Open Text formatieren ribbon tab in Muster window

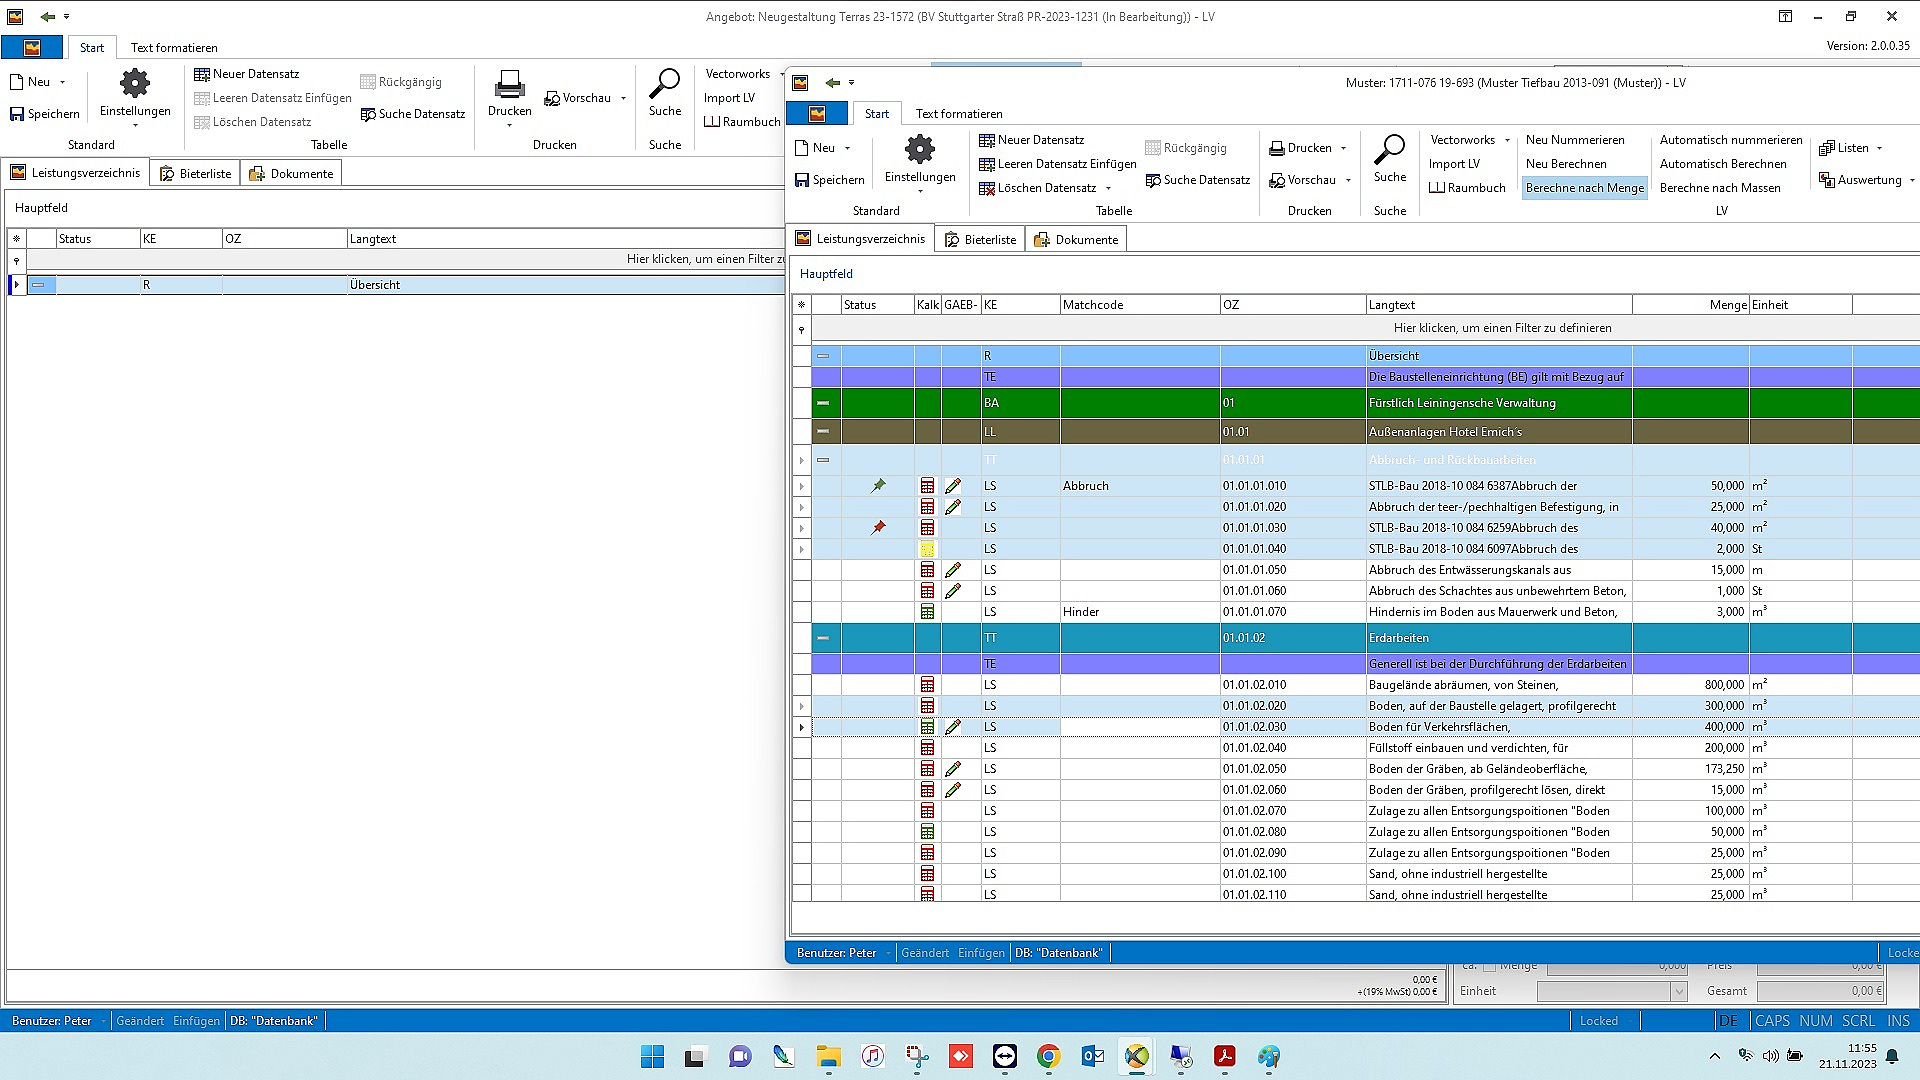pyautogui.click(x=958, y=114)
